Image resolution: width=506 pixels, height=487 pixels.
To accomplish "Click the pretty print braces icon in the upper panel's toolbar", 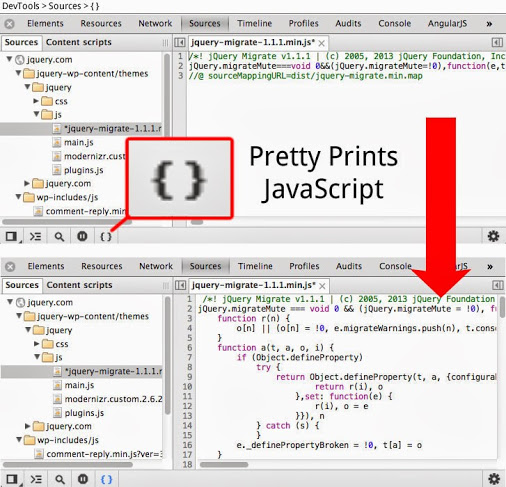I will click(x=106, y=237).
